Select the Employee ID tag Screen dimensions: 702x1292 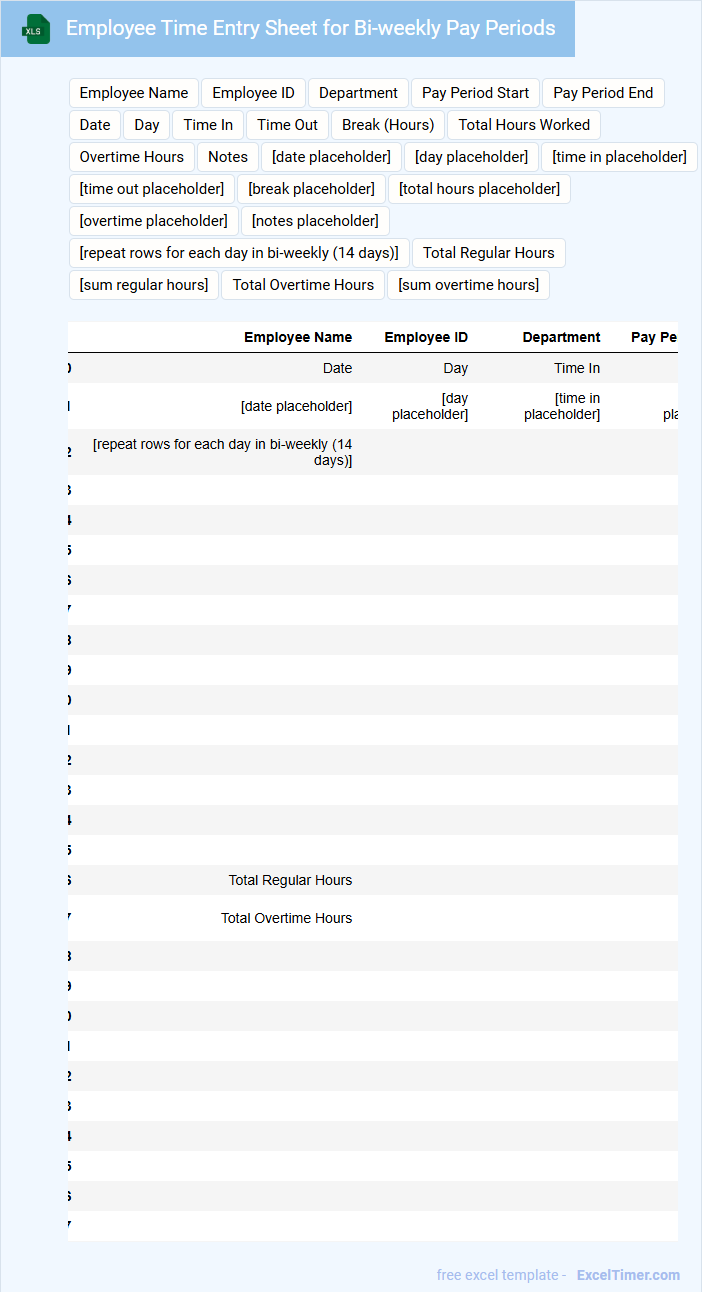pos(254,93)
